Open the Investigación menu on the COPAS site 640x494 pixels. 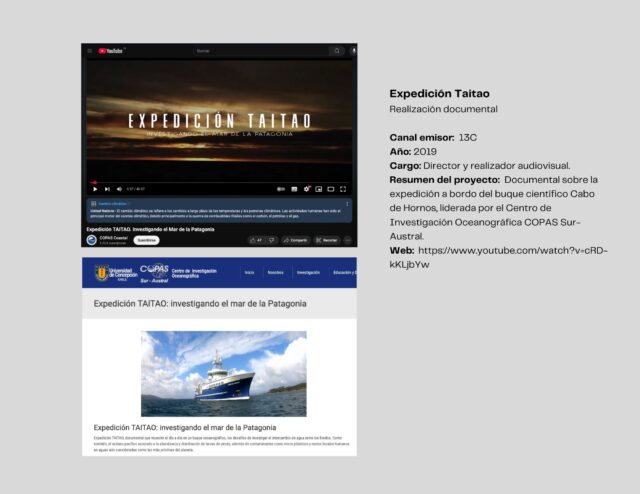308,272
